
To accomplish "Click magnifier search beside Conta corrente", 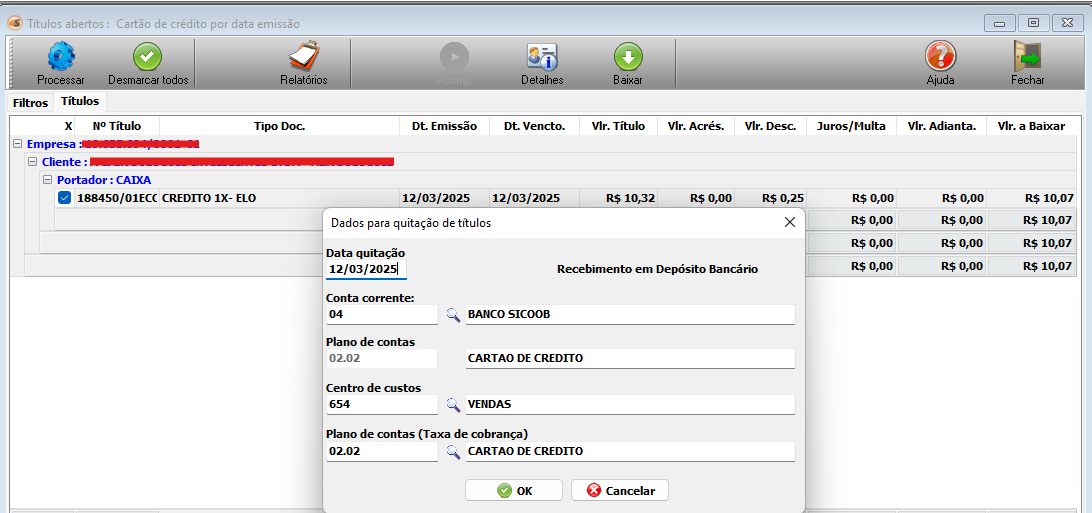I will [x=453, y=315].
